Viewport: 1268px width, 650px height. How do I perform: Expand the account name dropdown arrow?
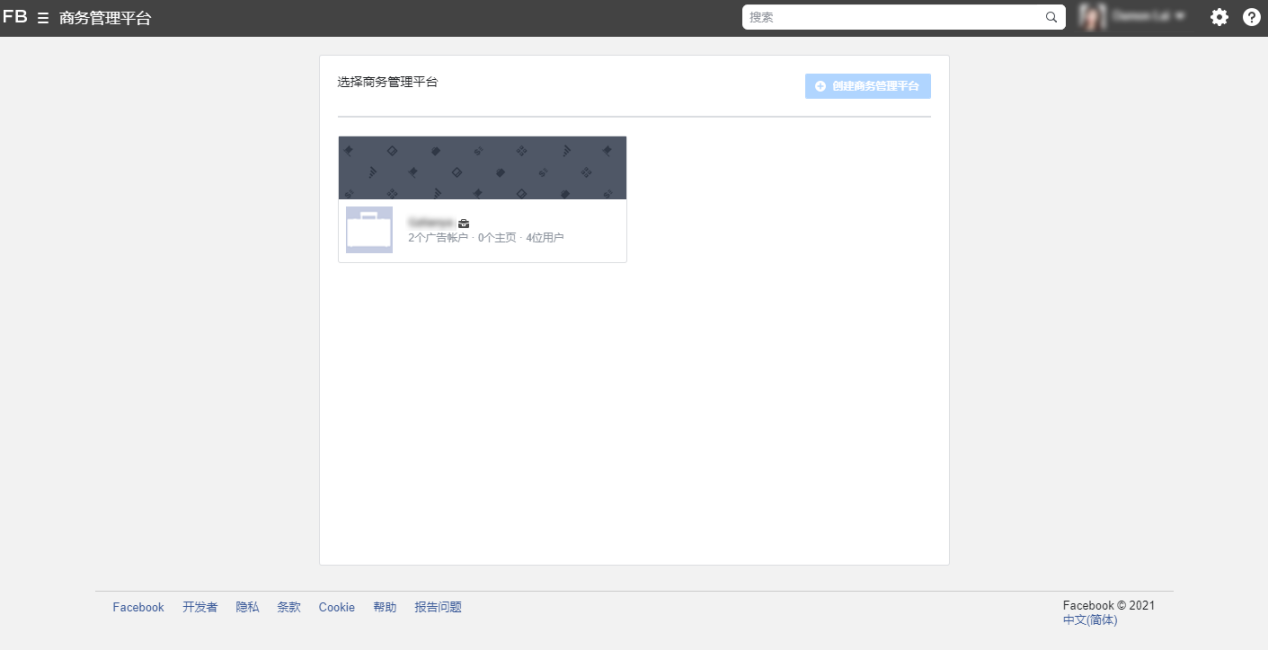point(1181,17)
